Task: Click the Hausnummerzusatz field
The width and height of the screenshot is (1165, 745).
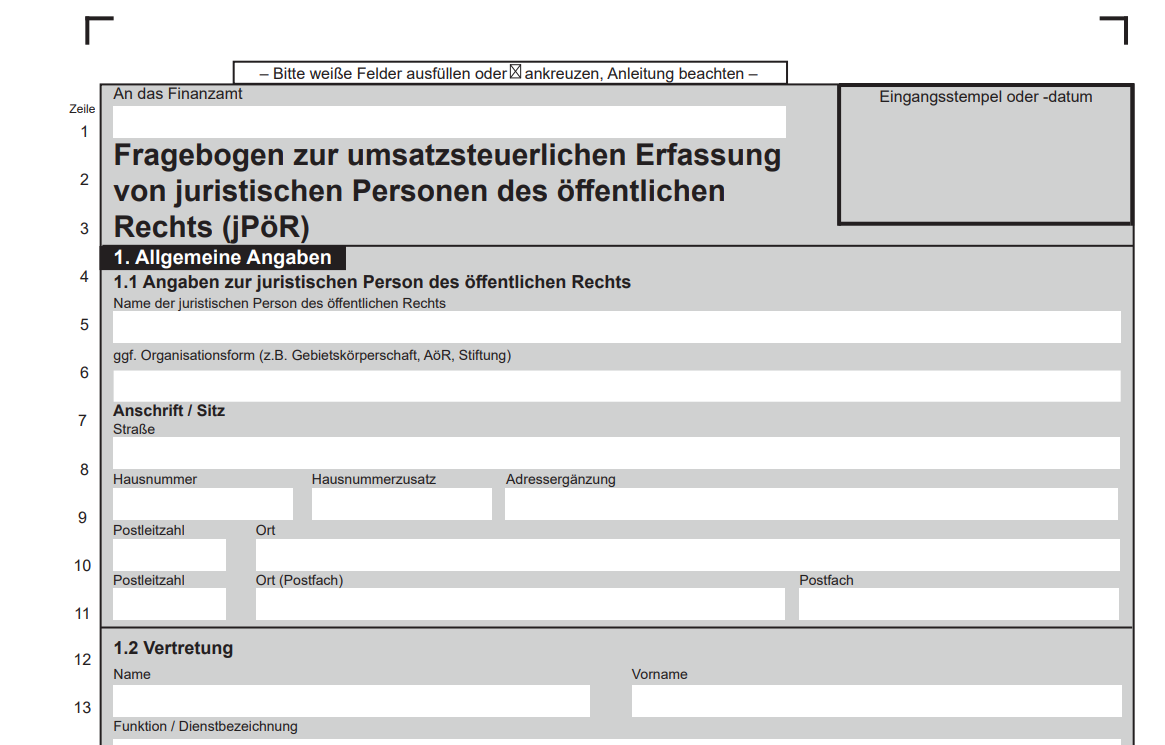Action: click(x=401, y=504)
